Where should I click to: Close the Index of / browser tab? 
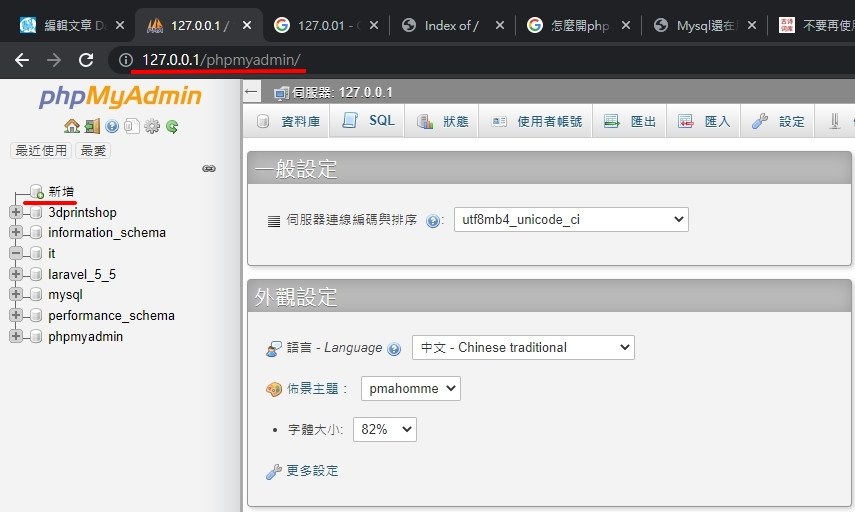[499, 25]
